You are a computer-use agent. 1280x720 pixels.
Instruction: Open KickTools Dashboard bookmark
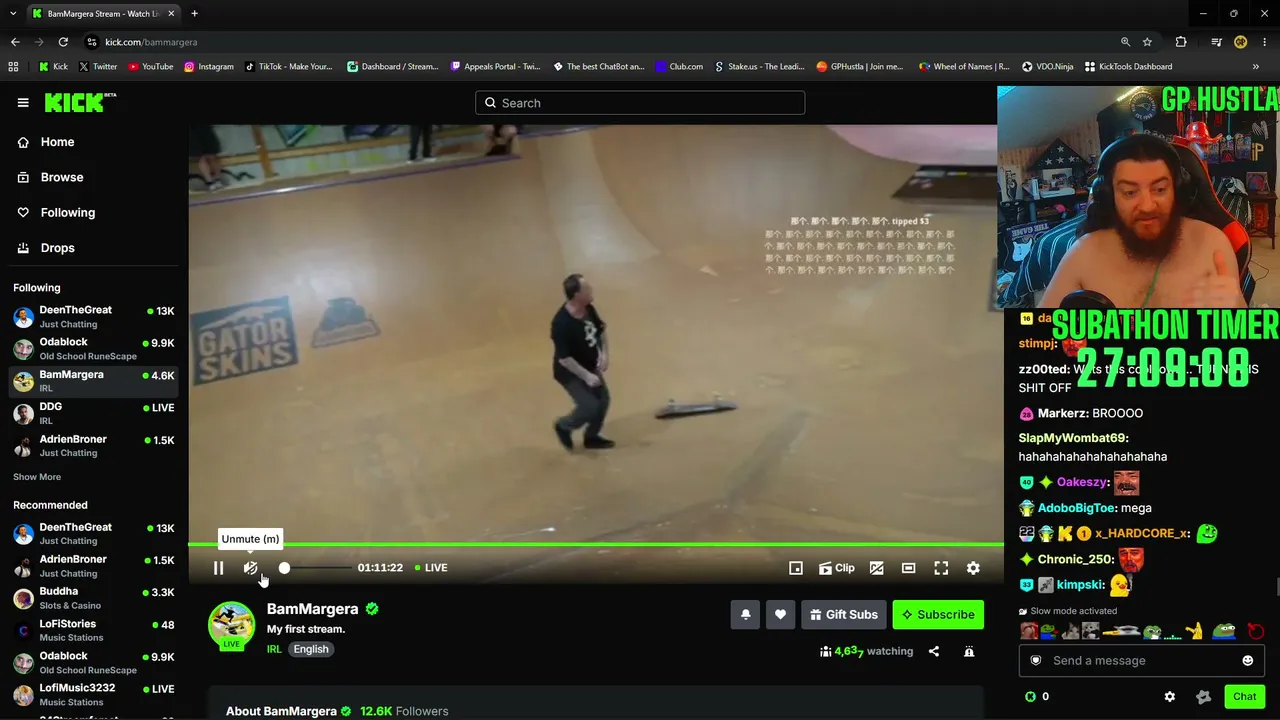coord(1128,67)
